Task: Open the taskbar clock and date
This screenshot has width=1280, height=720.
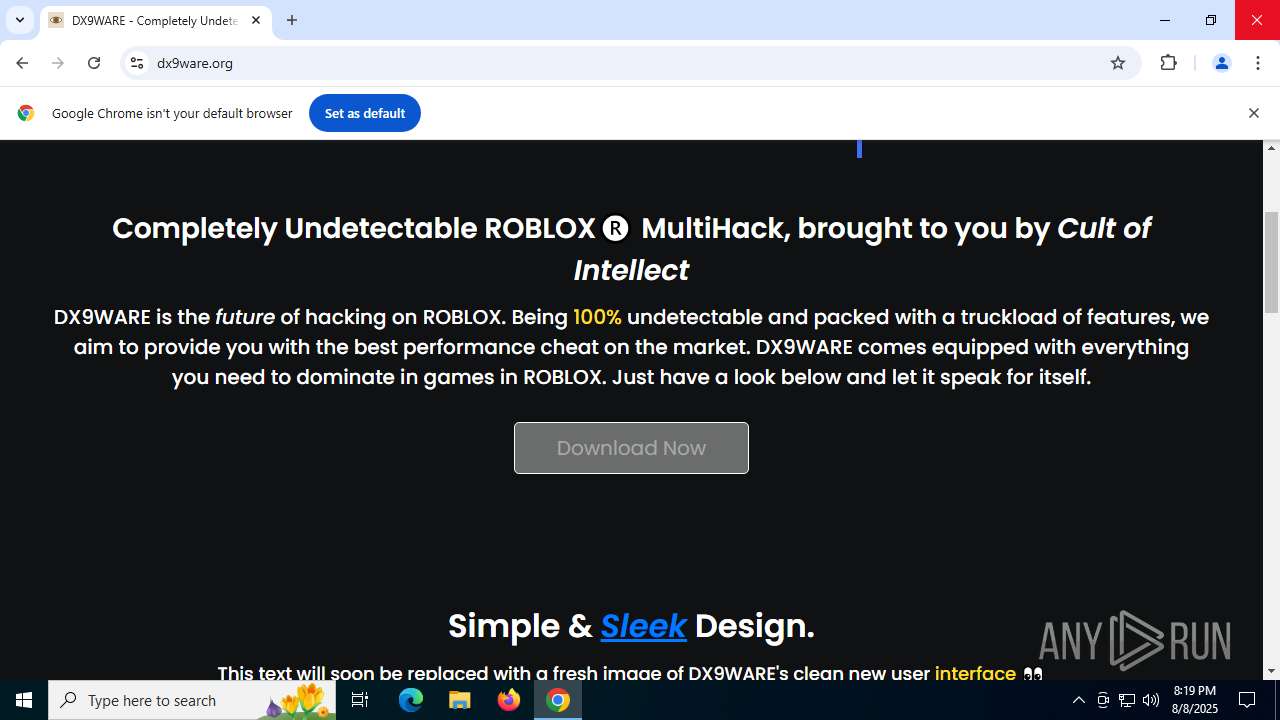Action: click(x=1194, y=700)
